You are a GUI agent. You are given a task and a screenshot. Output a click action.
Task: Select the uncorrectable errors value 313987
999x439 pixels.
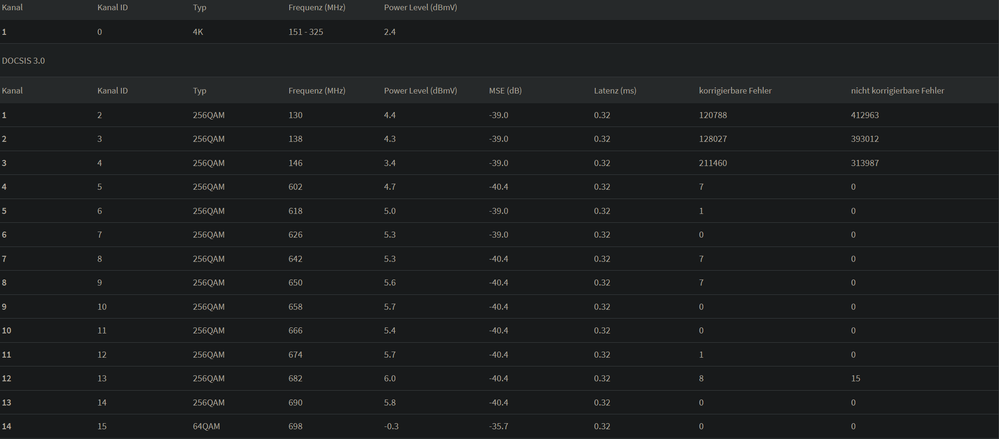865,163
